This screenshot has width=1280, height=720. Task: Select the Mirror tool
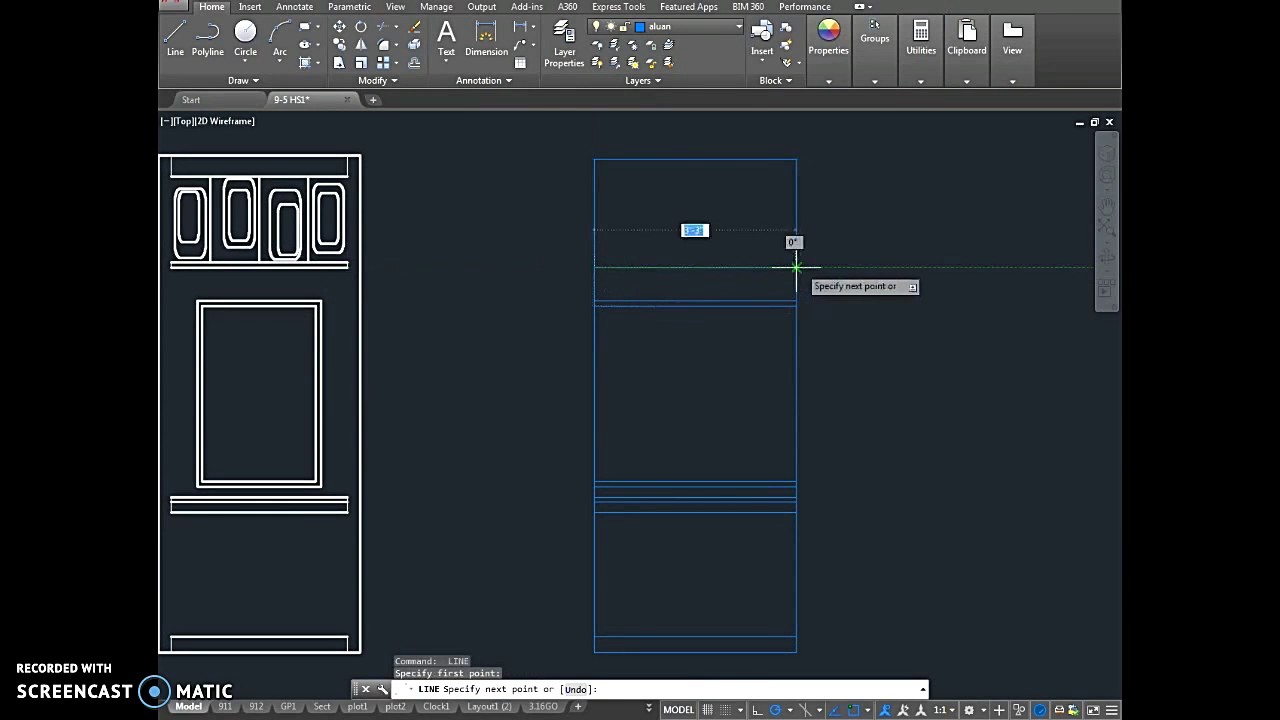point(361,44)
